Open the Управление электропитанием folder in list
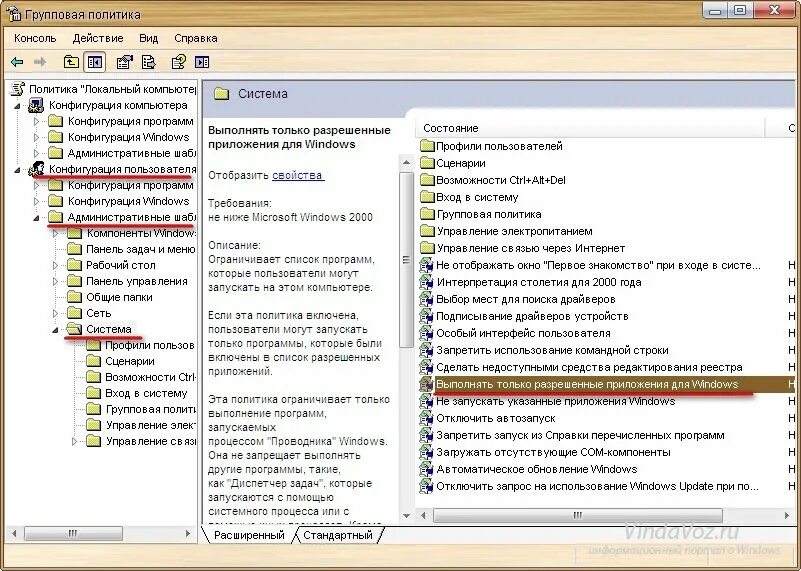The height and width of the screenshot is (571, 801). coord(514,231)
